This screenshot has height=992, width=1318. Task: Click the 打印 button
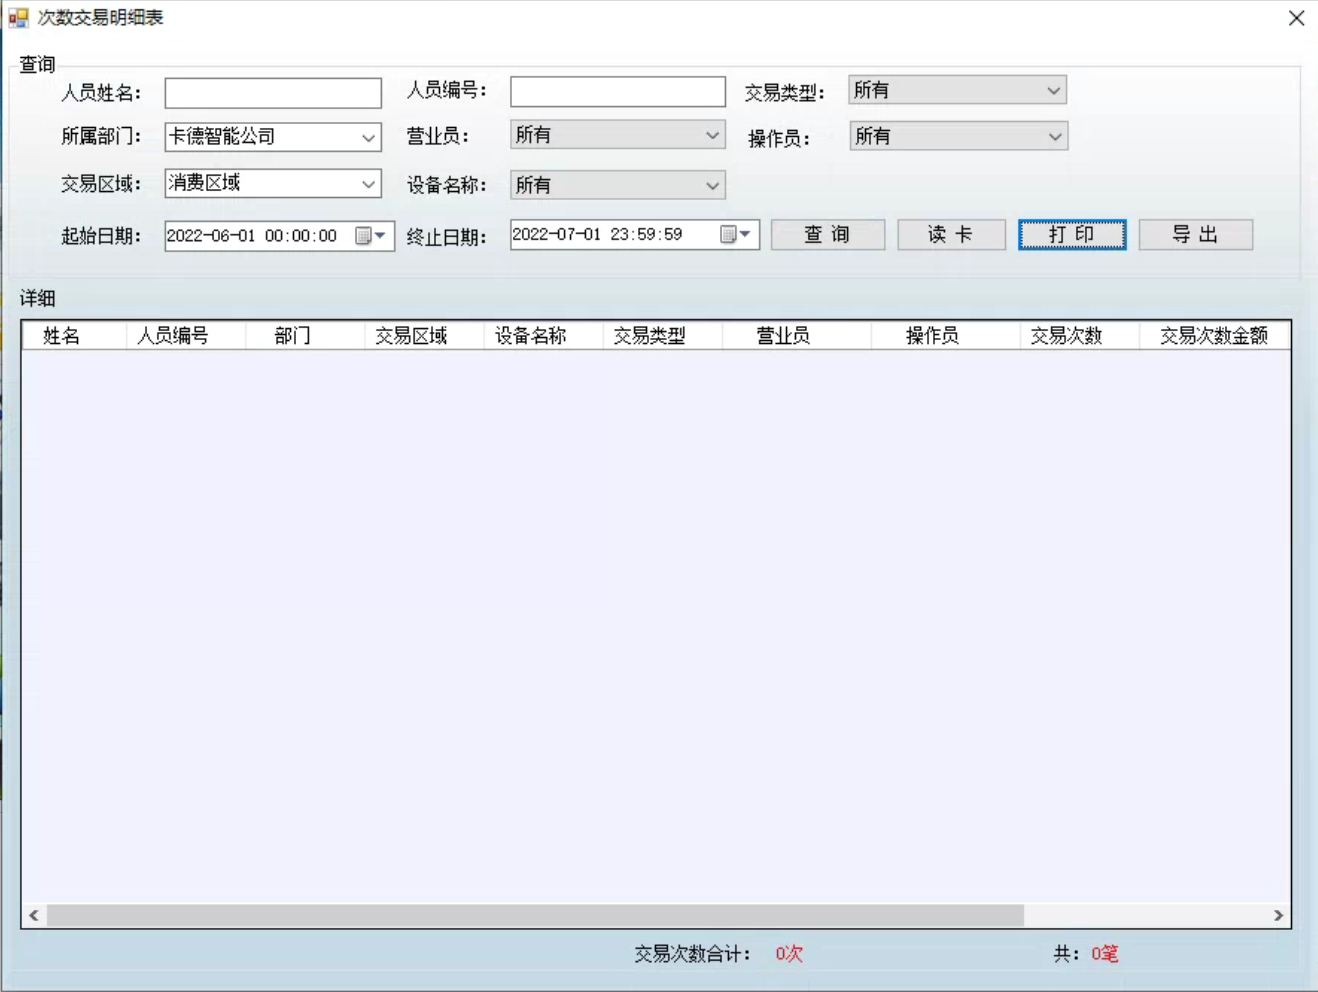1072,234
